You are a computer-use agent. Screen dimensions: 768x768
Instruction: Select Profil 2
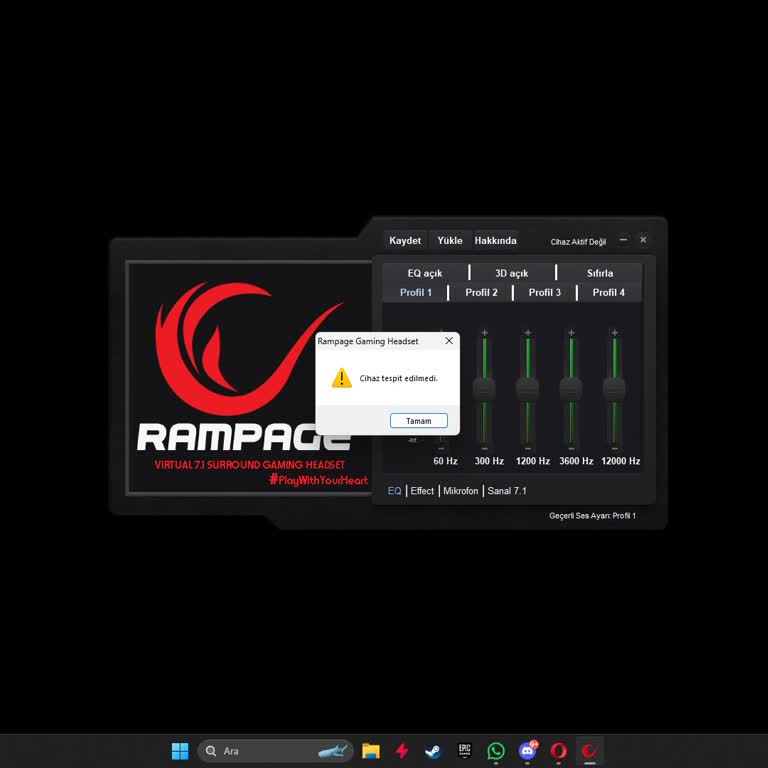(481, 292)
